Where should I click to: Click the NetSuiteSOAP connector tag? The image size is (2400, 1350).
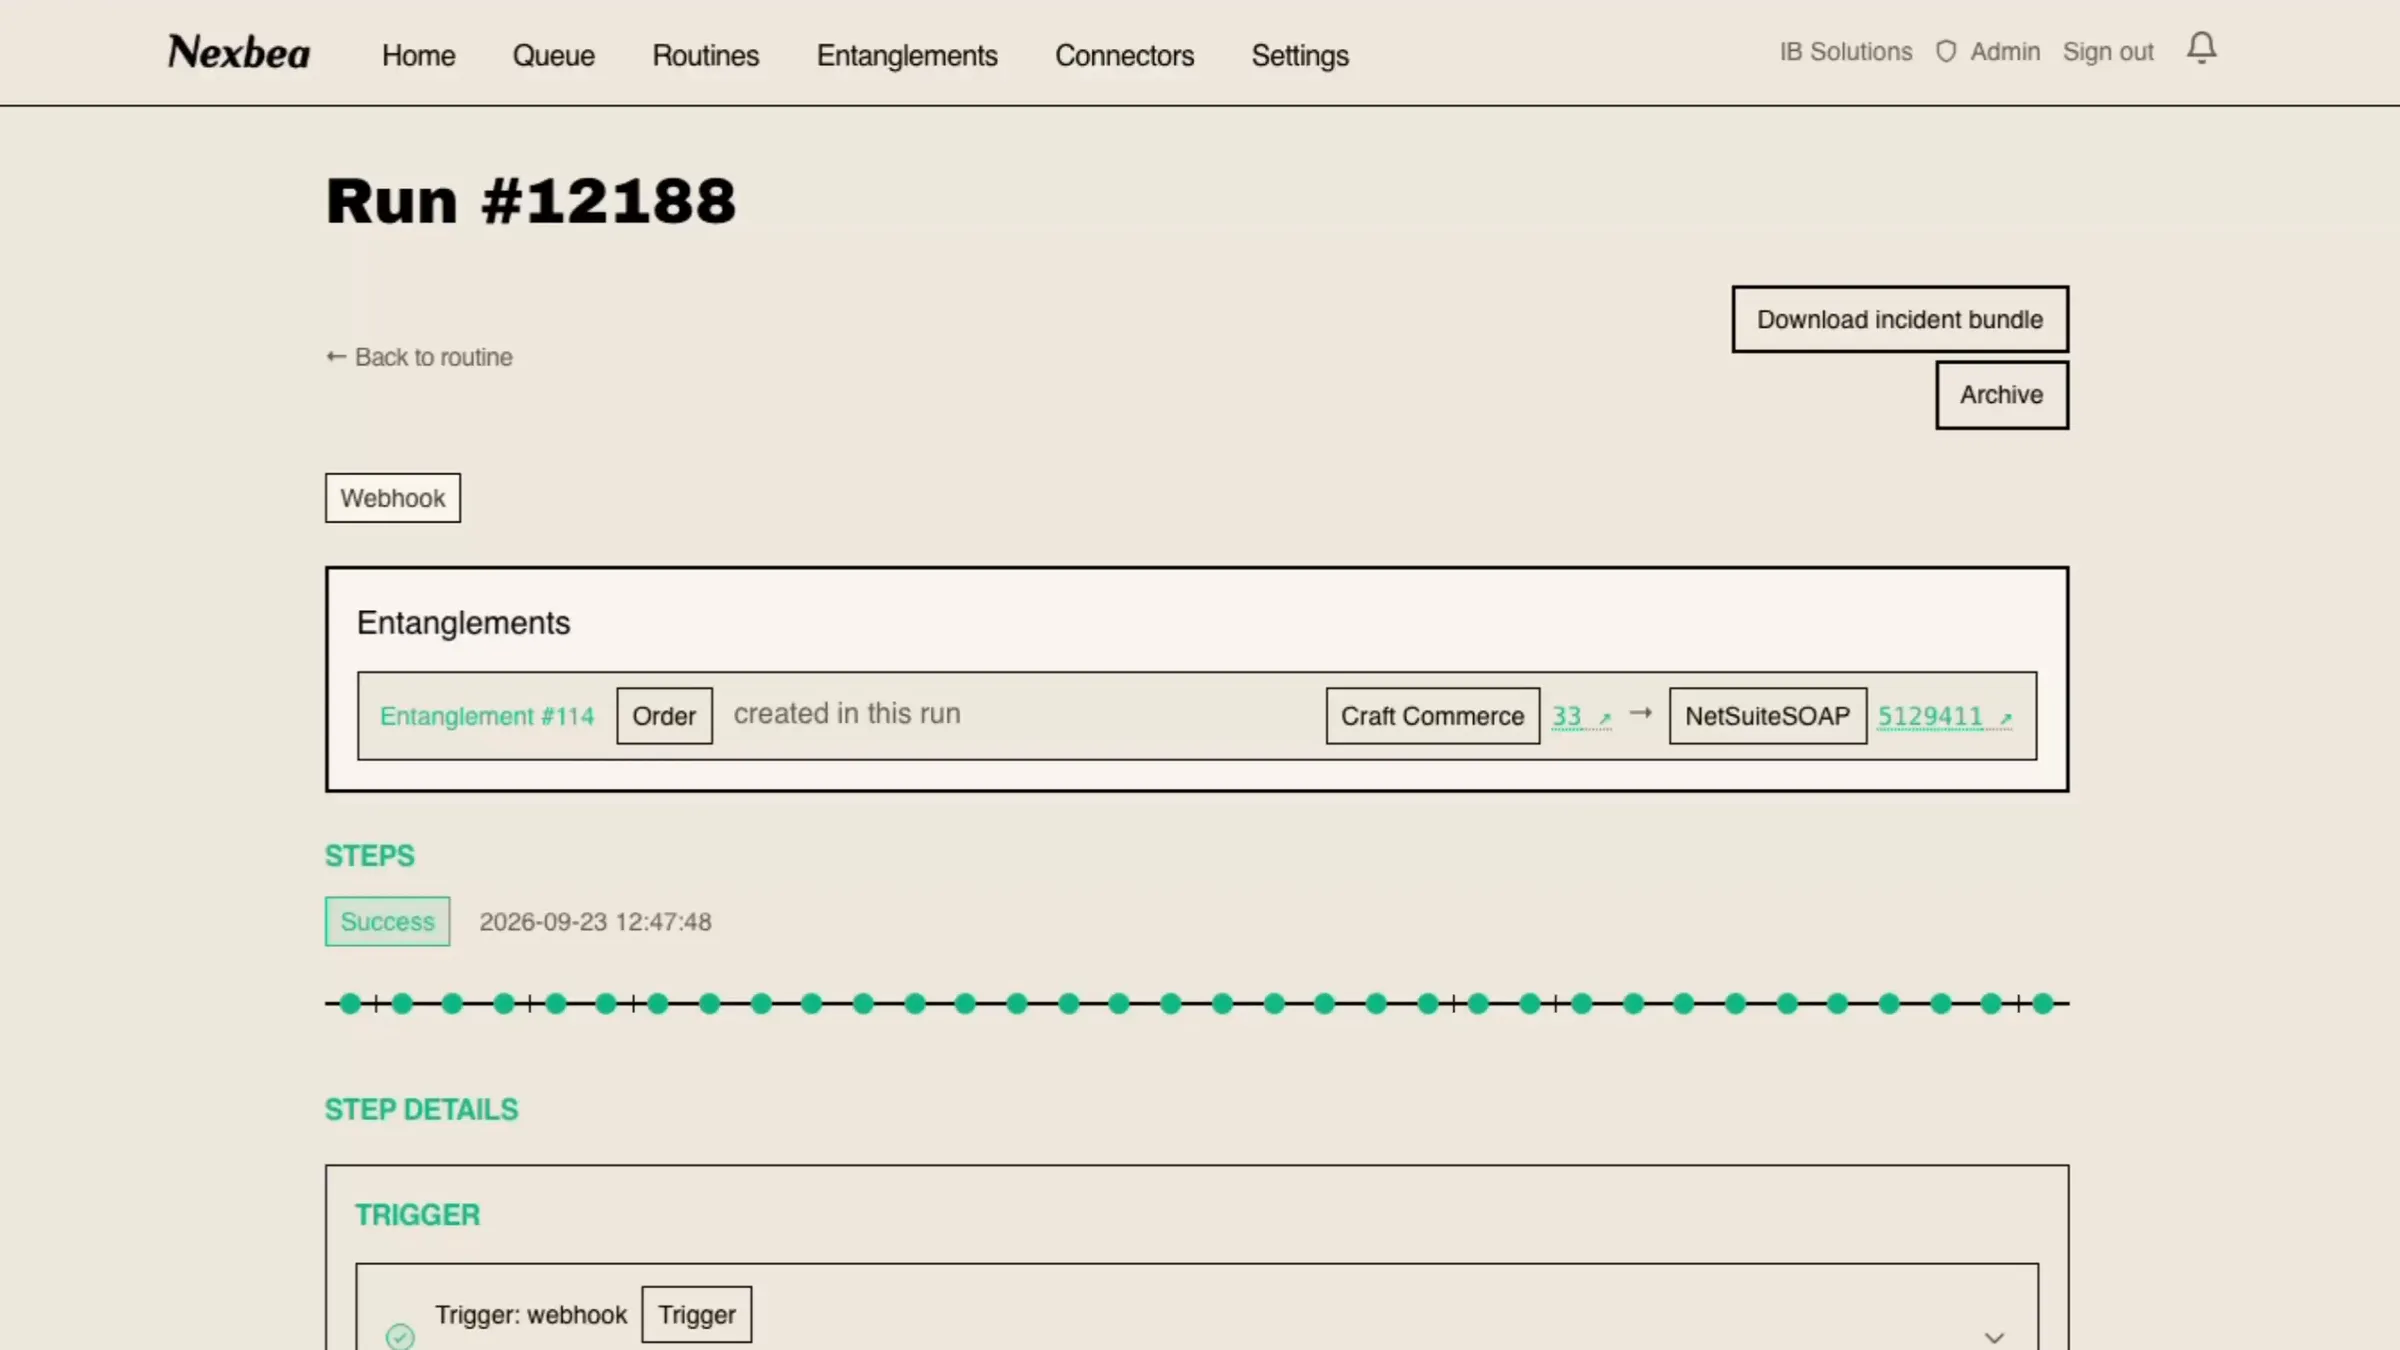click(x=1767, y=716)
